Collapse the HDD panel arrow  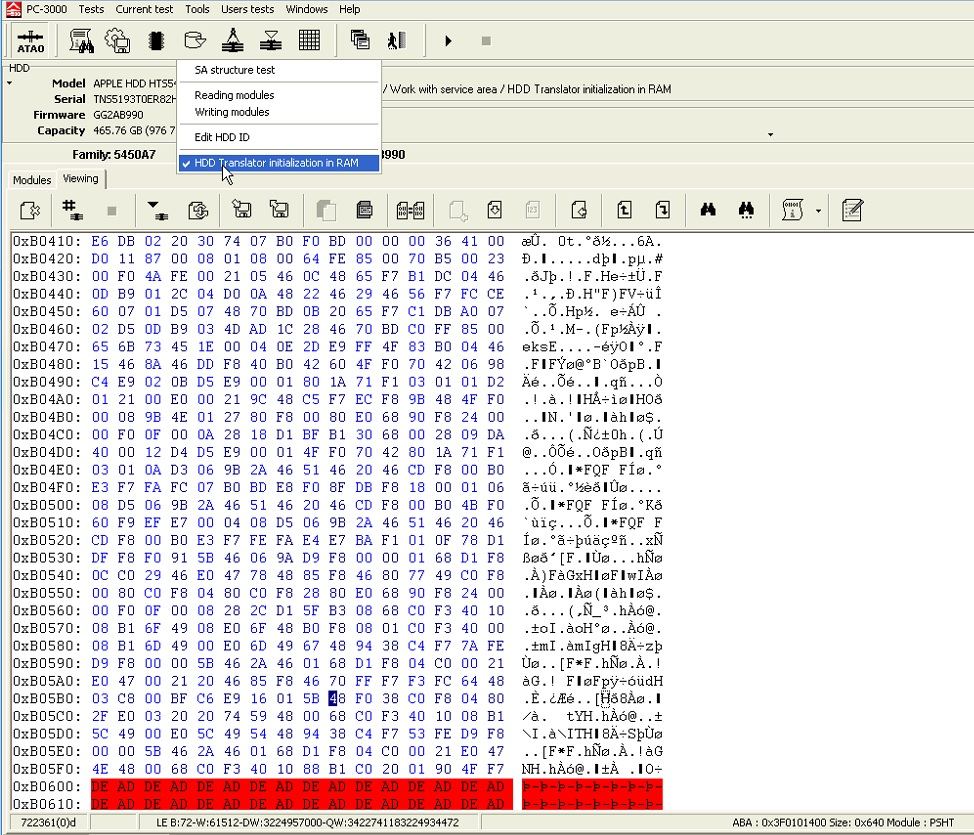tap(10, 83)
